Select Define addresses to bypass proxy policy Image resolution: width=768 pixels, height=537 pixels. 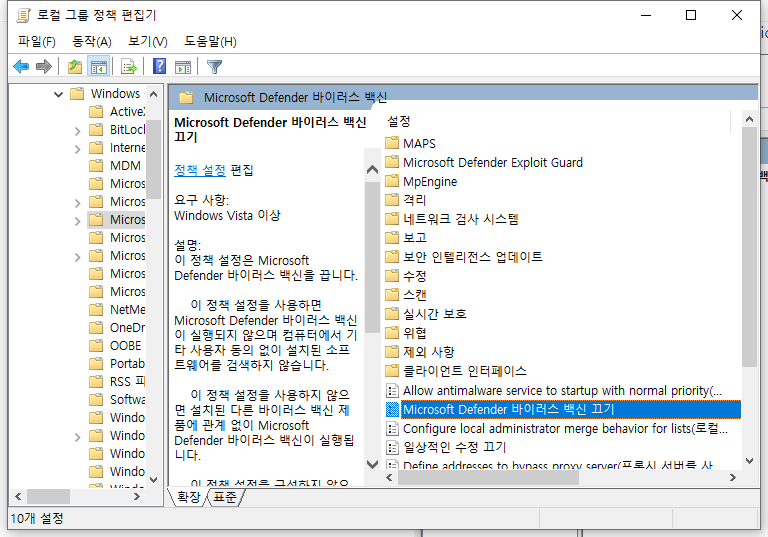550,464
